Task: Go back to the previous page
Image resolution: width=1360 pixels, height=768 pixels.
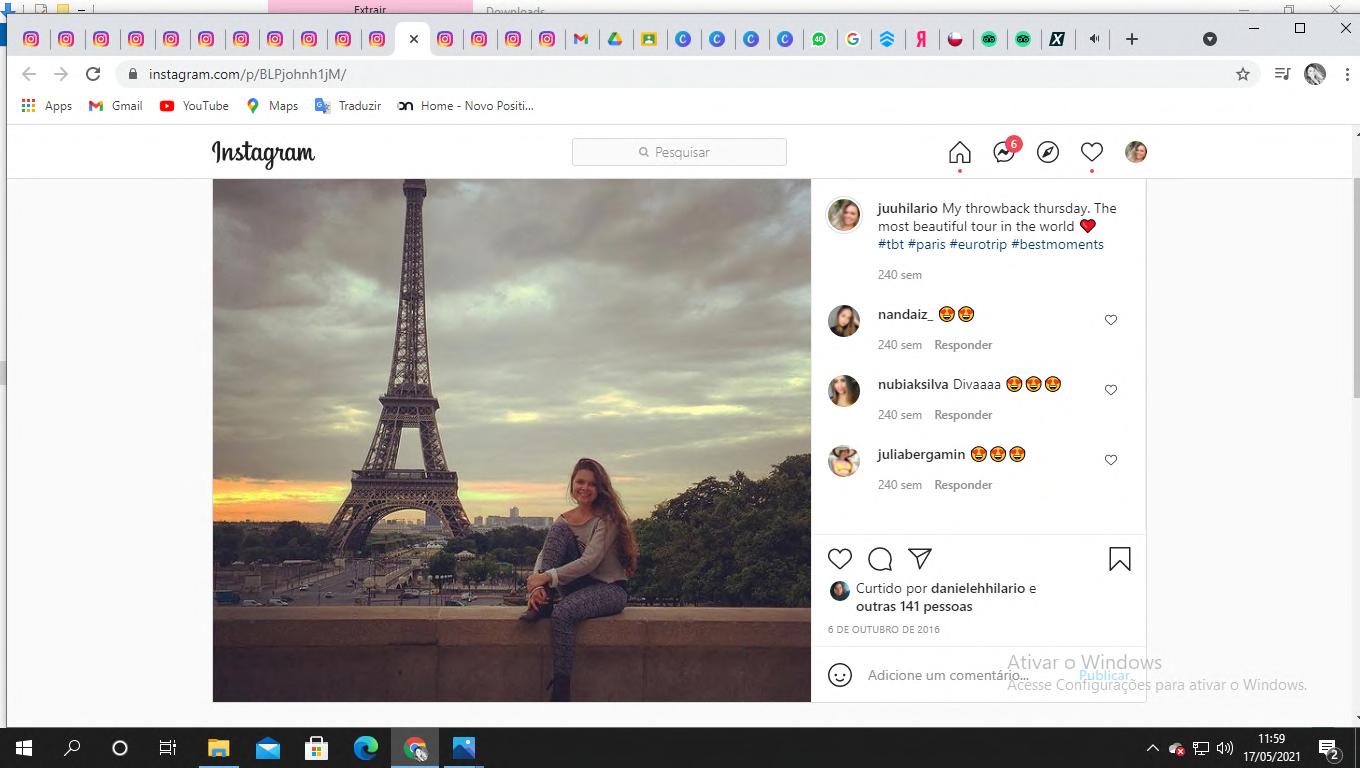Action: click(29, 74)
